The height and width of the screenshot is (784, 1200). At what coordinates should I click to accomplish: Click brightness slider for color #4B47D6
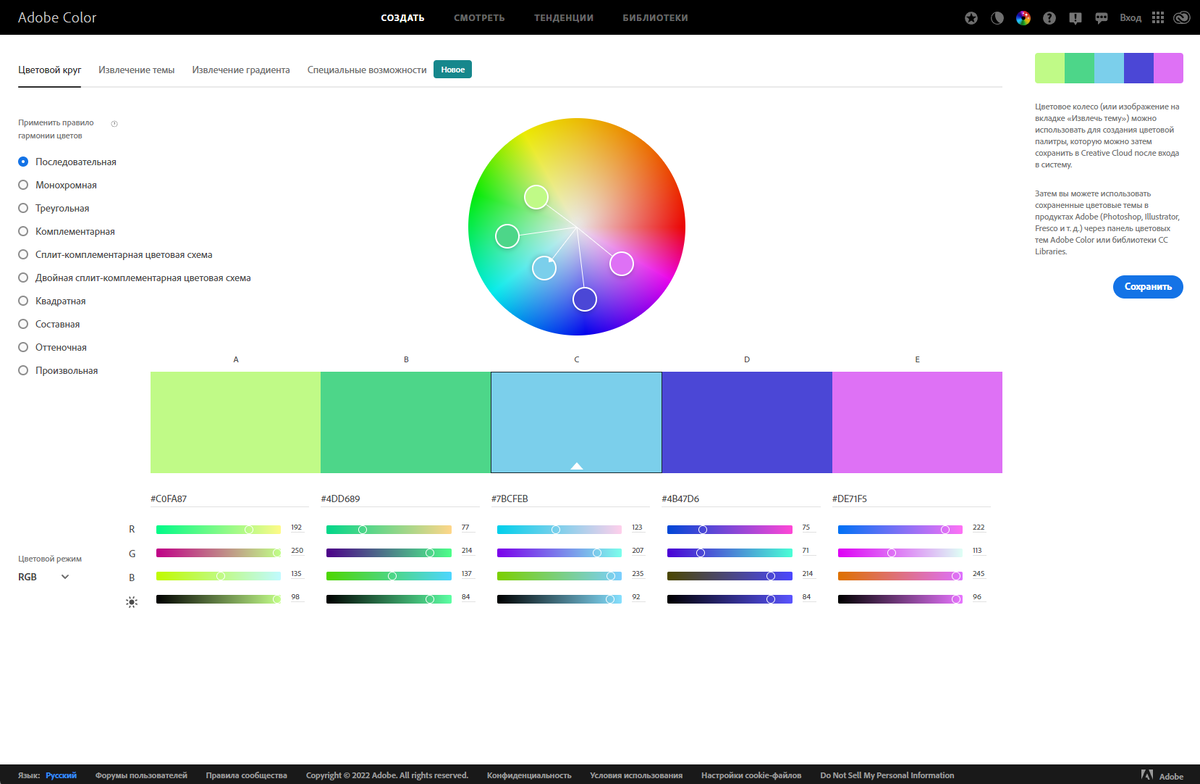tap(730, 599)
